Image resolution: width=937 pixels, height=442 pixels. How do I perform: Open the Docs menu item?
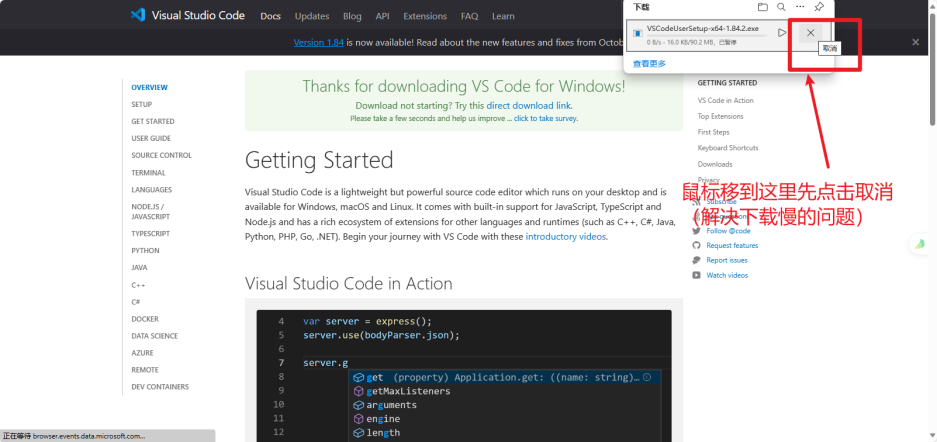pyautogui.click(x=271, y=16)
